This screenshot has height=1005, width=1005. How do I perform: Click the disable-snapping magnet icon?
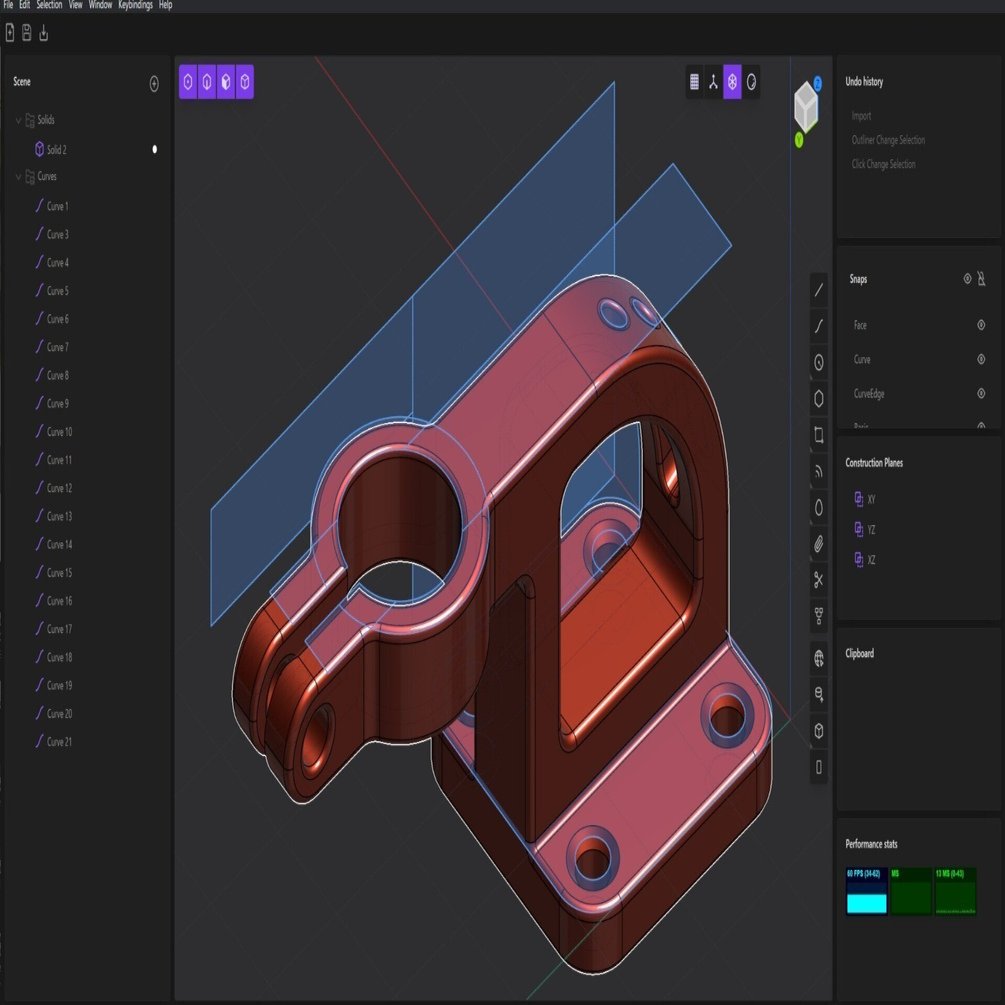[x=981, y=279]
